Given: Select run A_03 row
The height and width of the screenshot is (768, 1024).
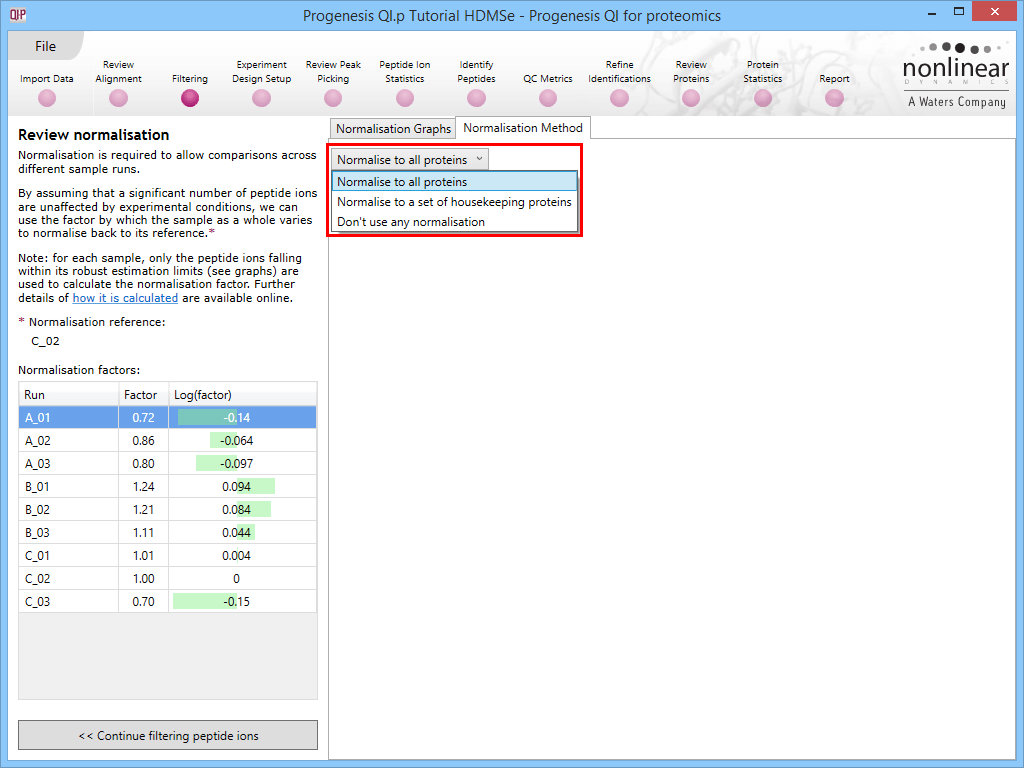Looking at the screenshot, I should pyautogui.click(x=168, y=463).
